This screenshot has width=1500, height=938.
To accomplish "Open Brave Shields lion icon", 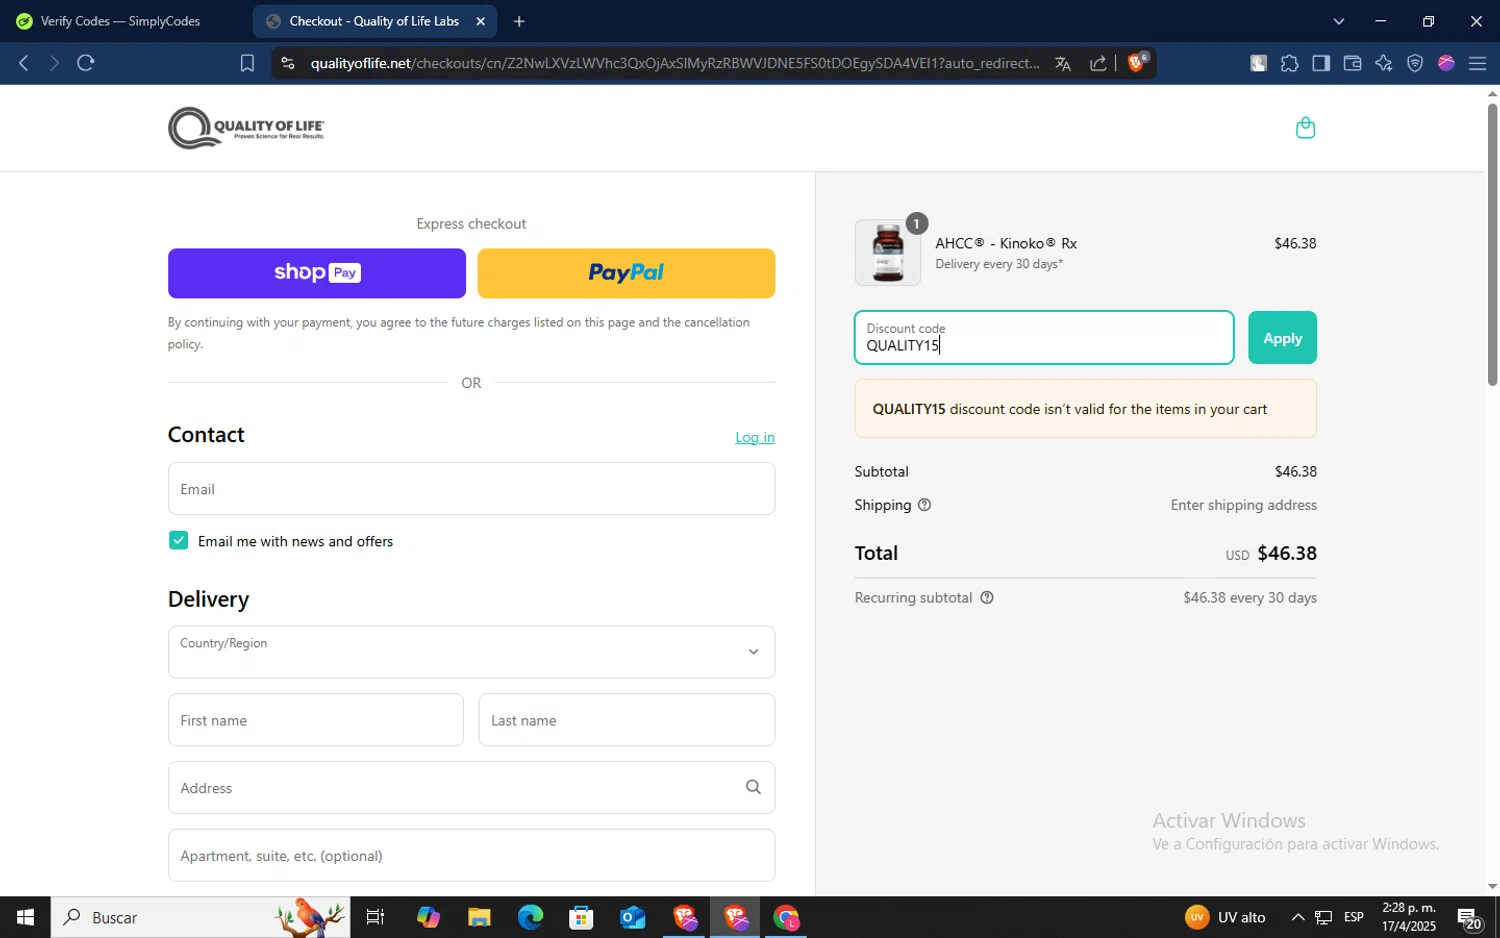I will pyautogui.click(x=1137, y=62).
